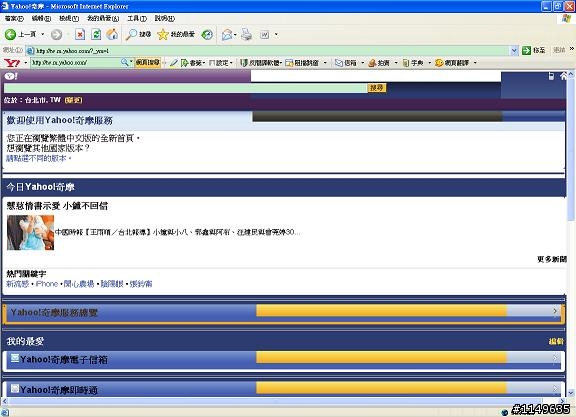Open the 說明(H) menu

(x=165, y=18)
